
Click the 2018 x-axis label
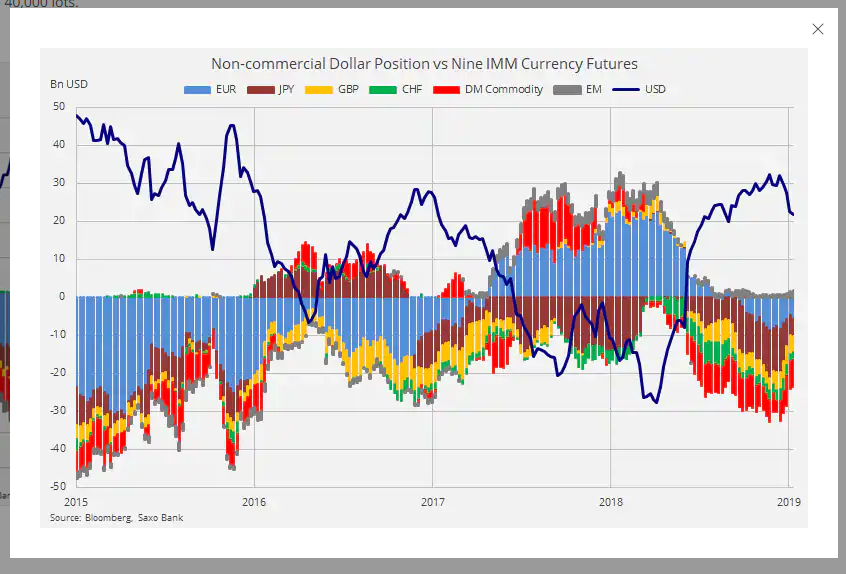coord(611,502)
